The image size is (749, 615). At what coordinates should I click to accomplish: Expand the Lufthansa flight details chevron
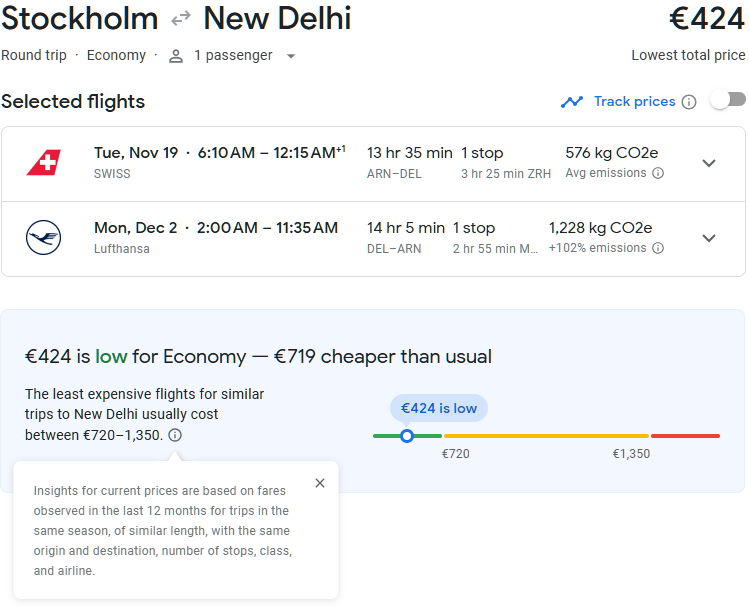pos(709,238)
